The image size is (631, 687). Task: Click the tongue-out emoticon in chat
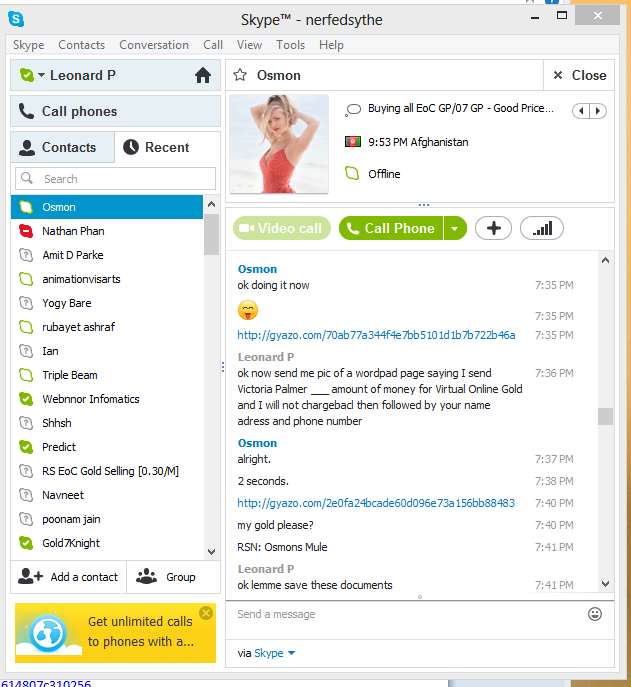tap(248, 310)
